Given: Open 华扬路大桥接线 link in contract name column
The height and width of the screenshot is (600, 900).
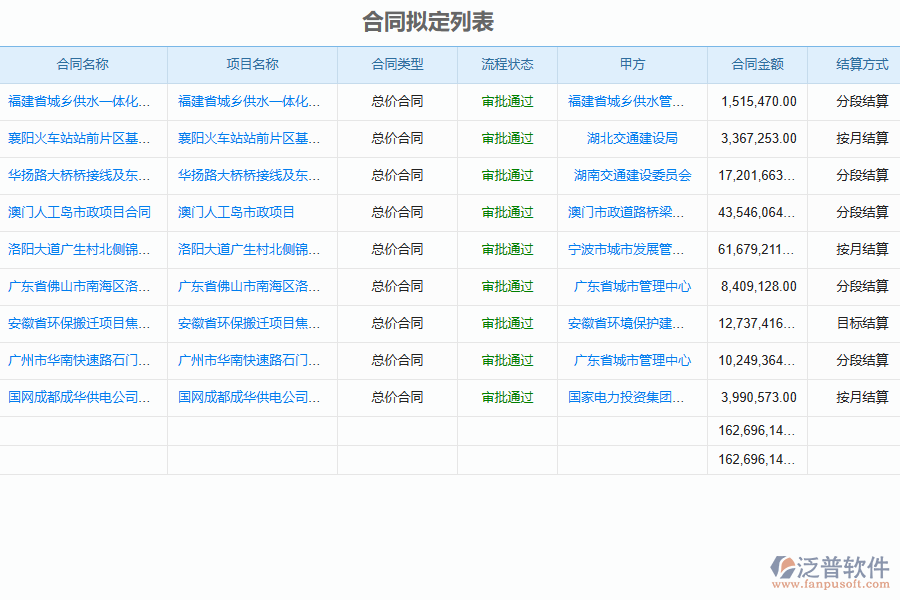Looking at the screenshot, I should (80, 175).
